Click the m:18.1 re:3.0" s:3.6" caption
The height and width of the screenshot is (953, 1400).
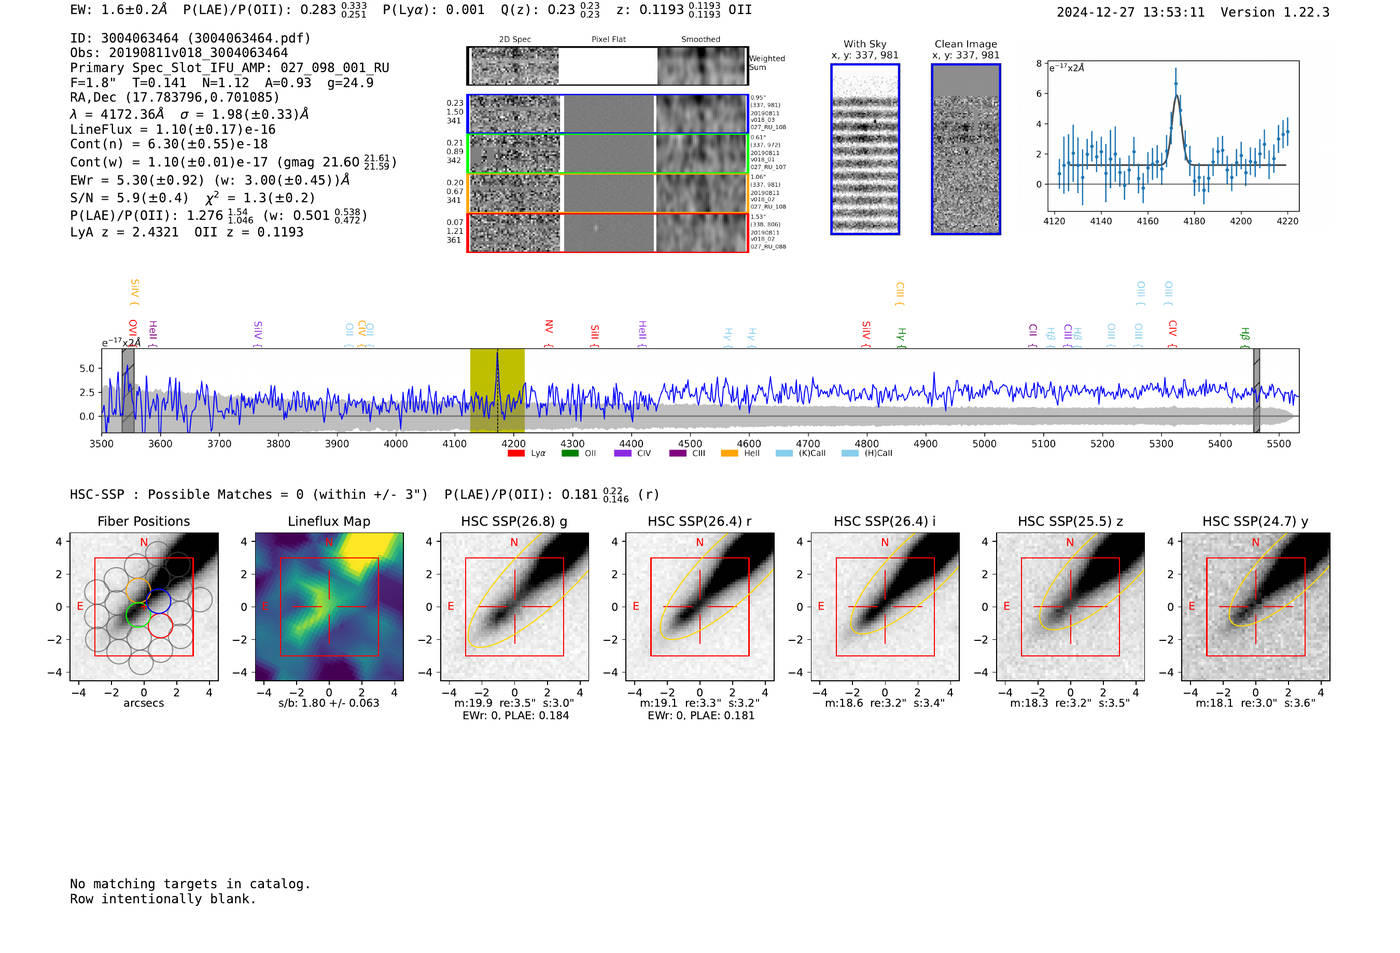pyautogui.click(x=1256, y=703)
